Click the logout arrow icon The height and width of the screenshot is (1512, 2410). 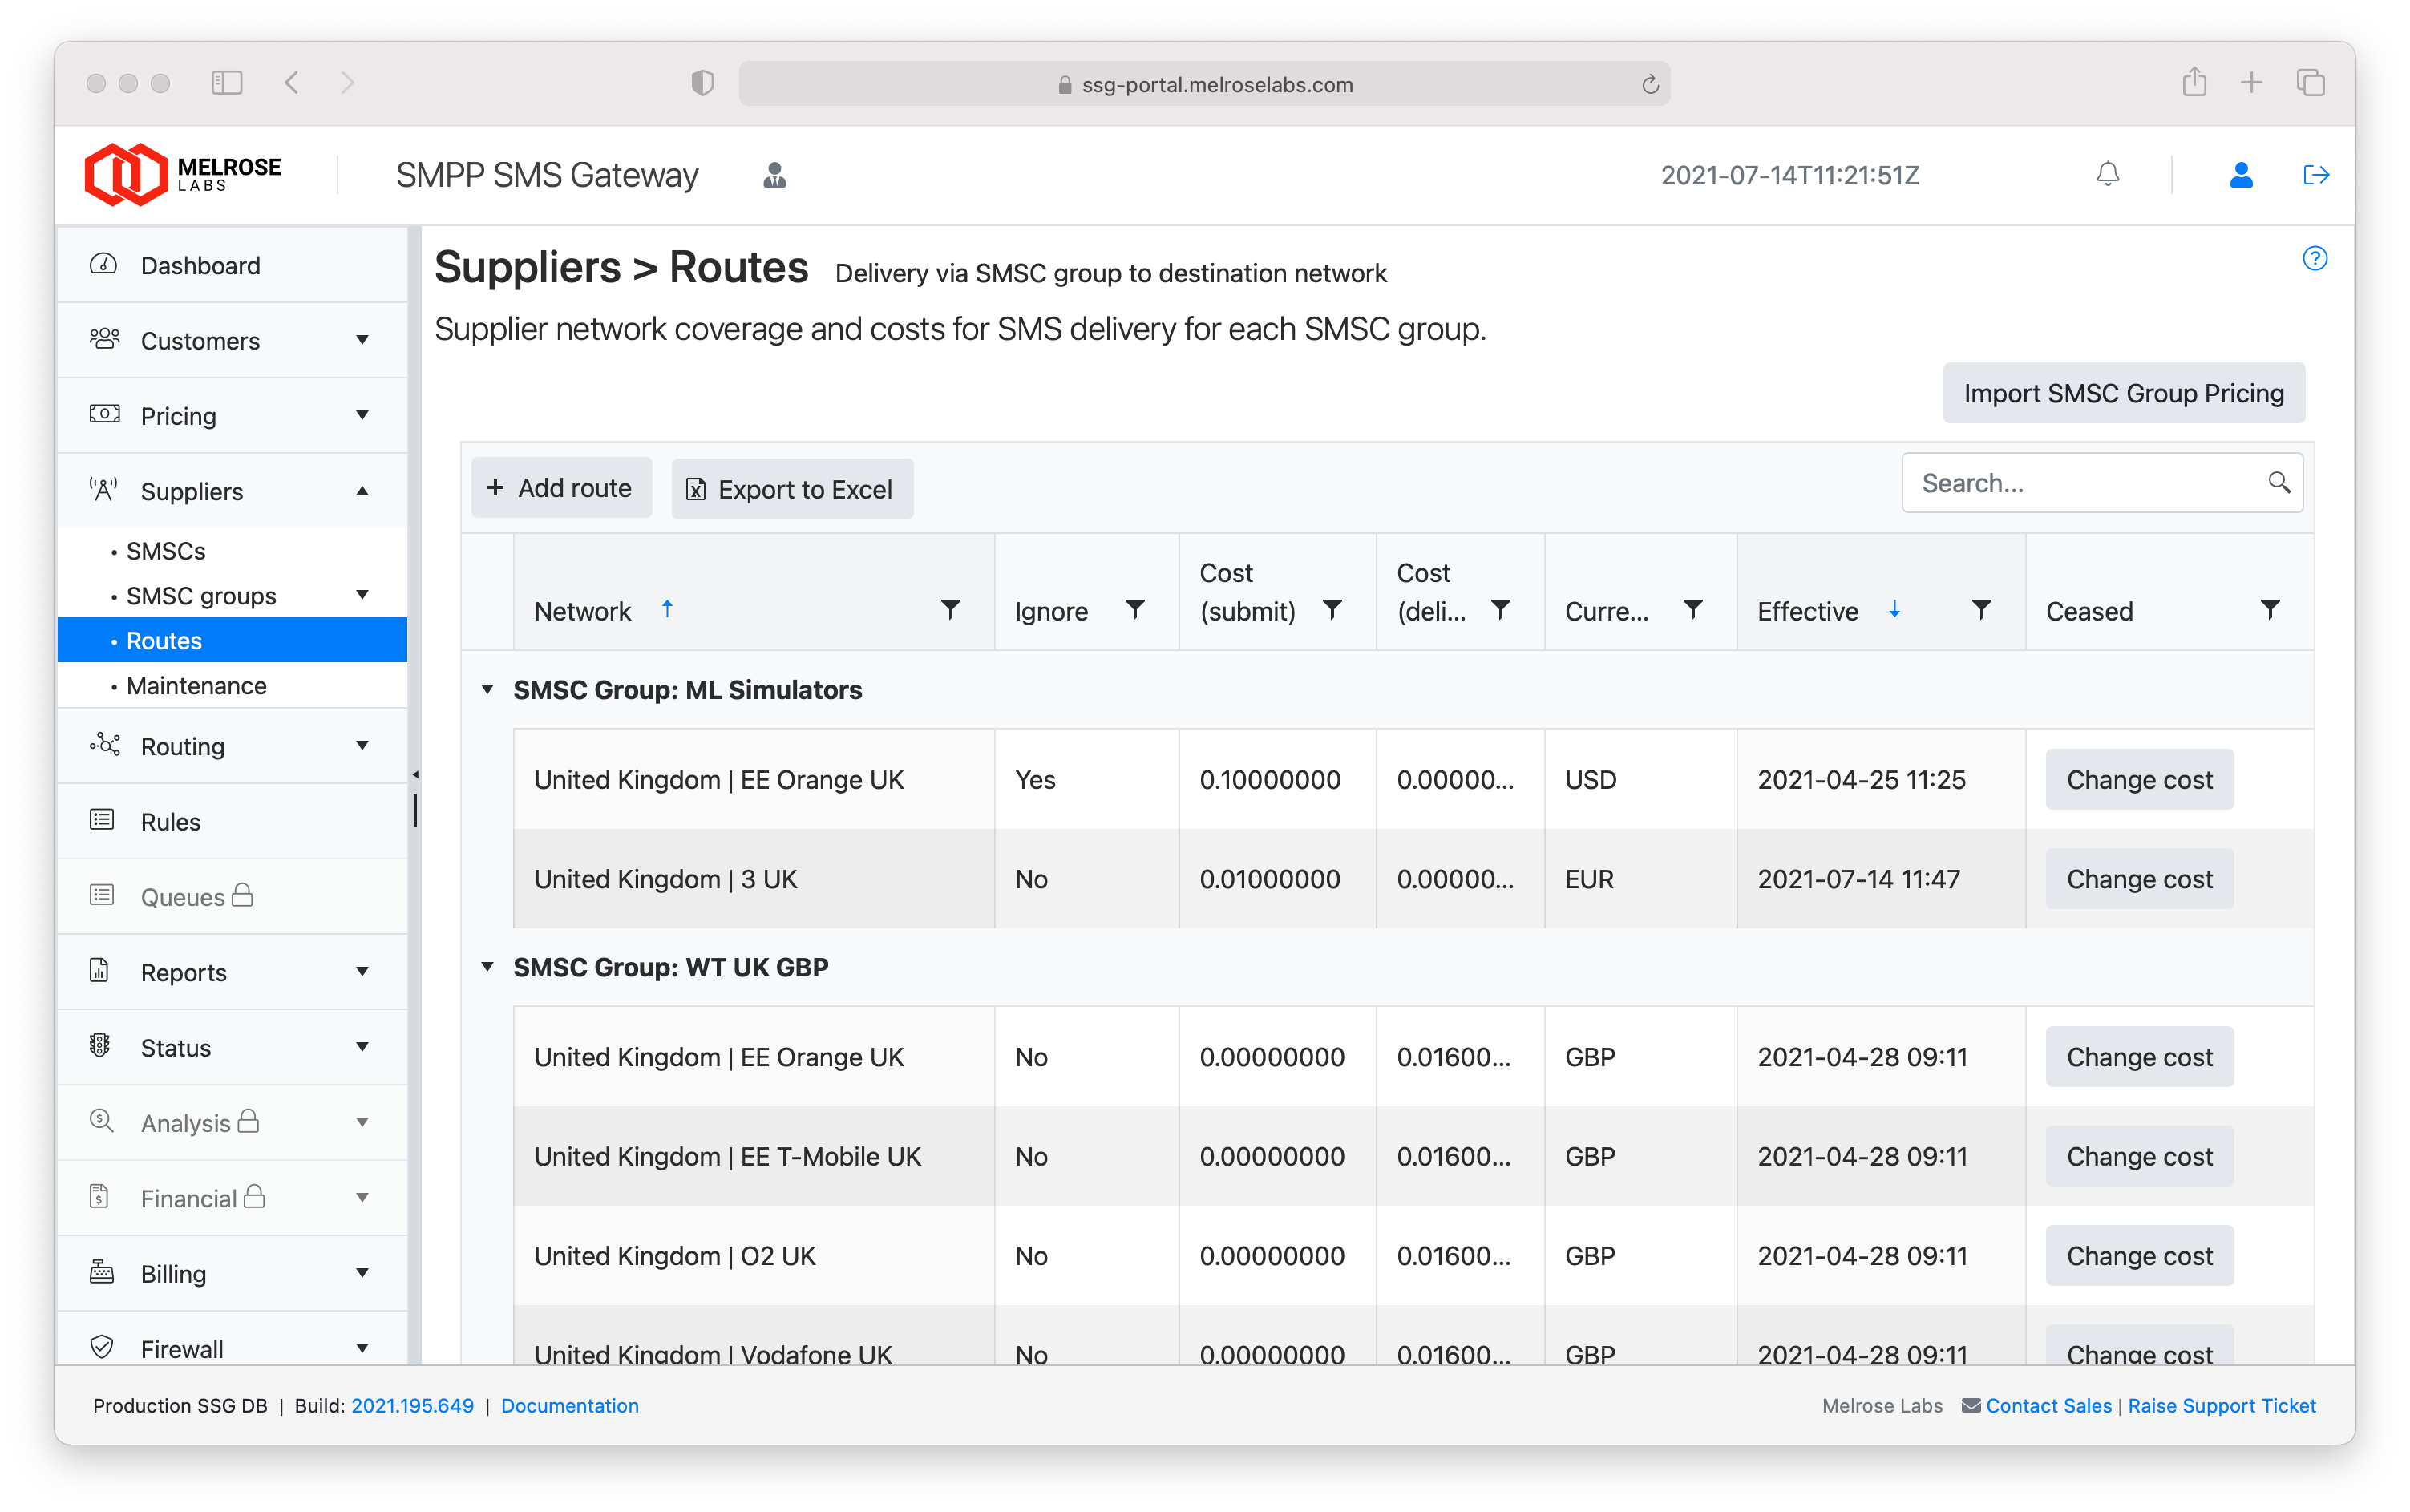[x=2315, y=175]
